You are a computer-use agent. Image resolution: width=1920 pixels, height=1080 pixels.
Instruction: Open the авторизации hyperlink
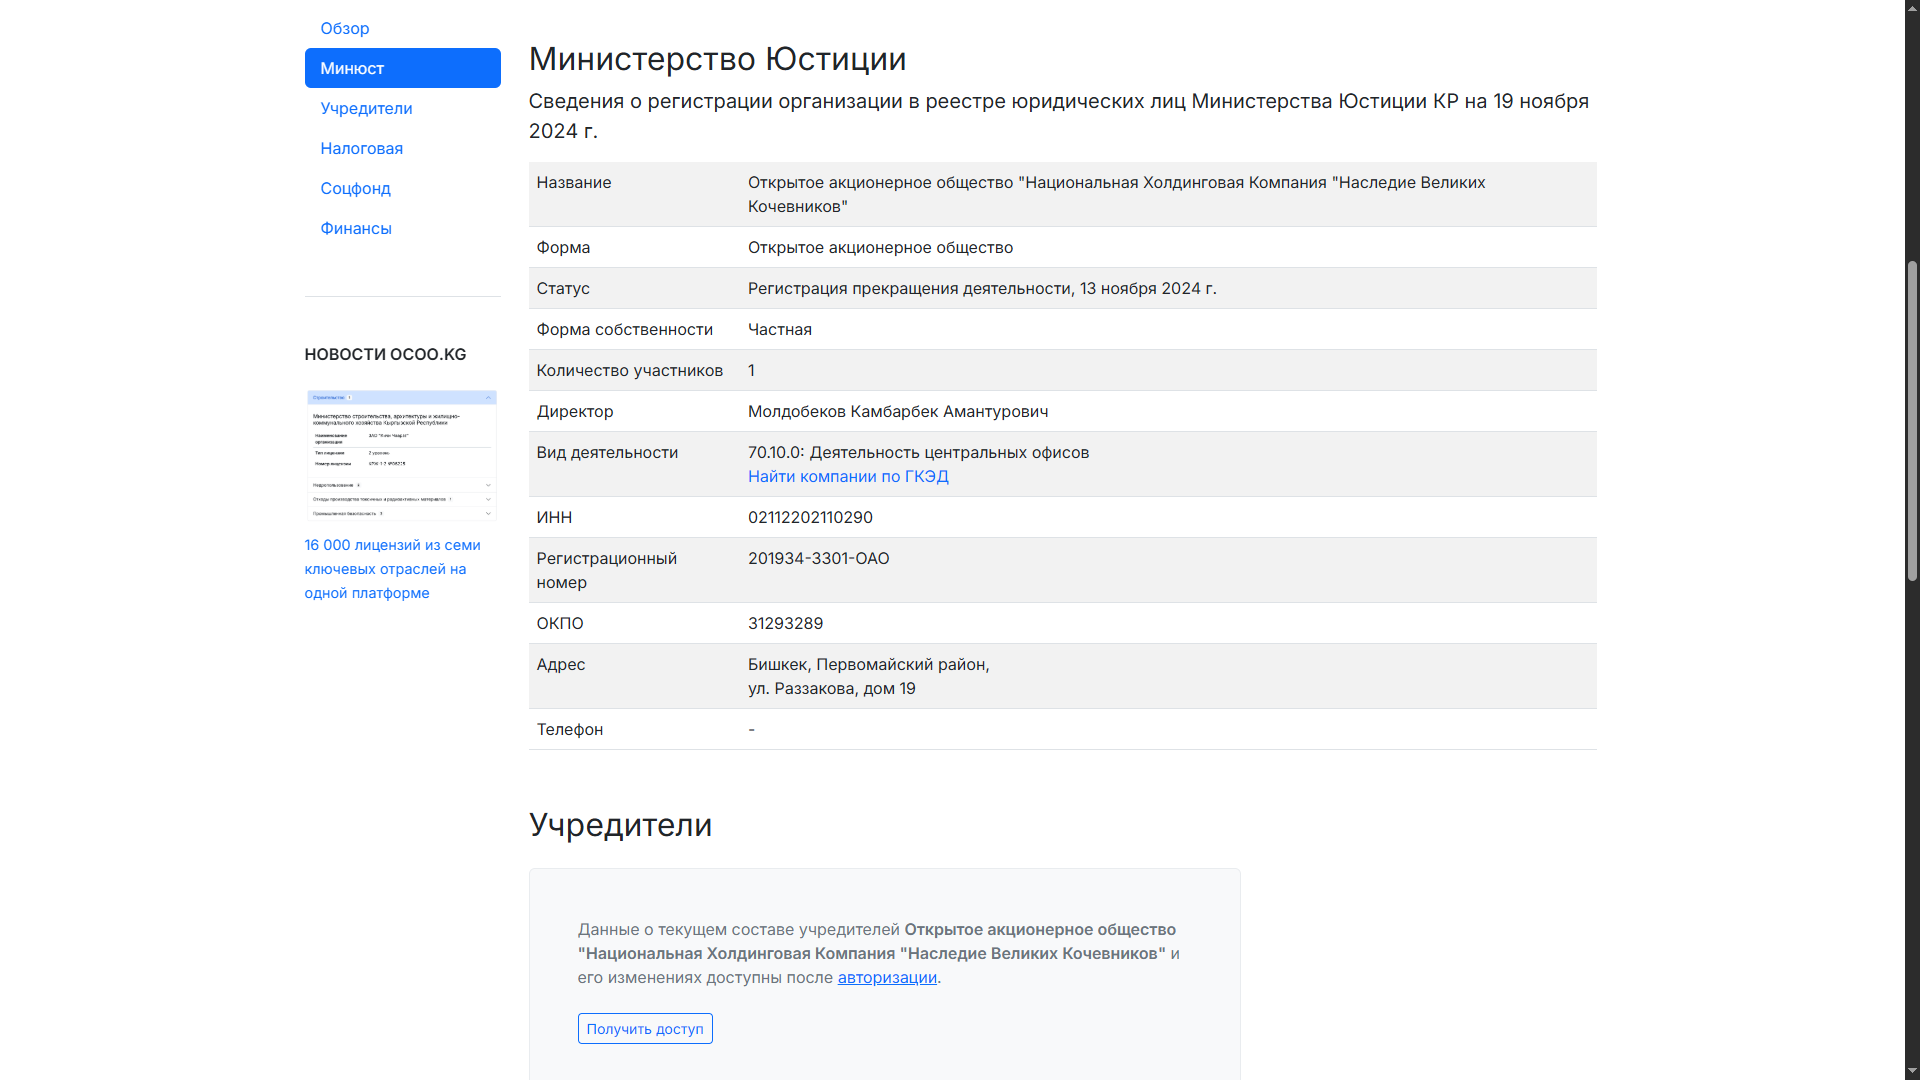(886, 977)
